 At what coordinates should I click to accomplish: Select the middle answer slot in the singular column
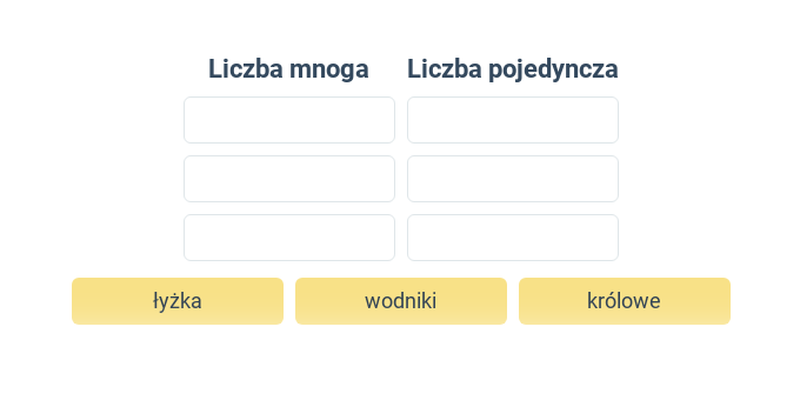[x=513, y=179]
